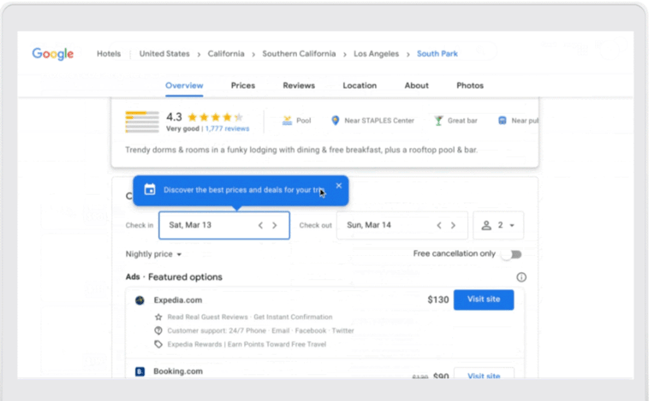Viewport: 650px width, 401px height.
Task: Open the Nightly price dropdown
Action: coord(154,254)
